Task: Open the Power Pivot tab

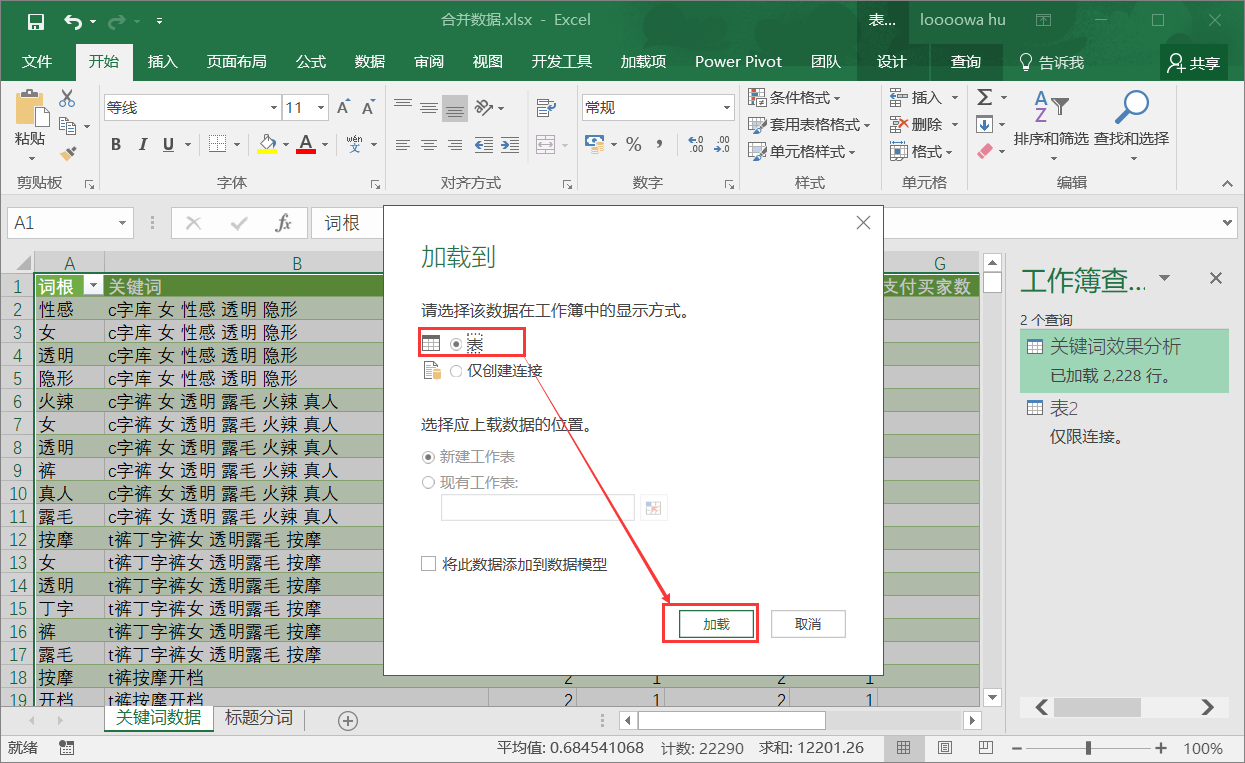Action: pos(739,62)
